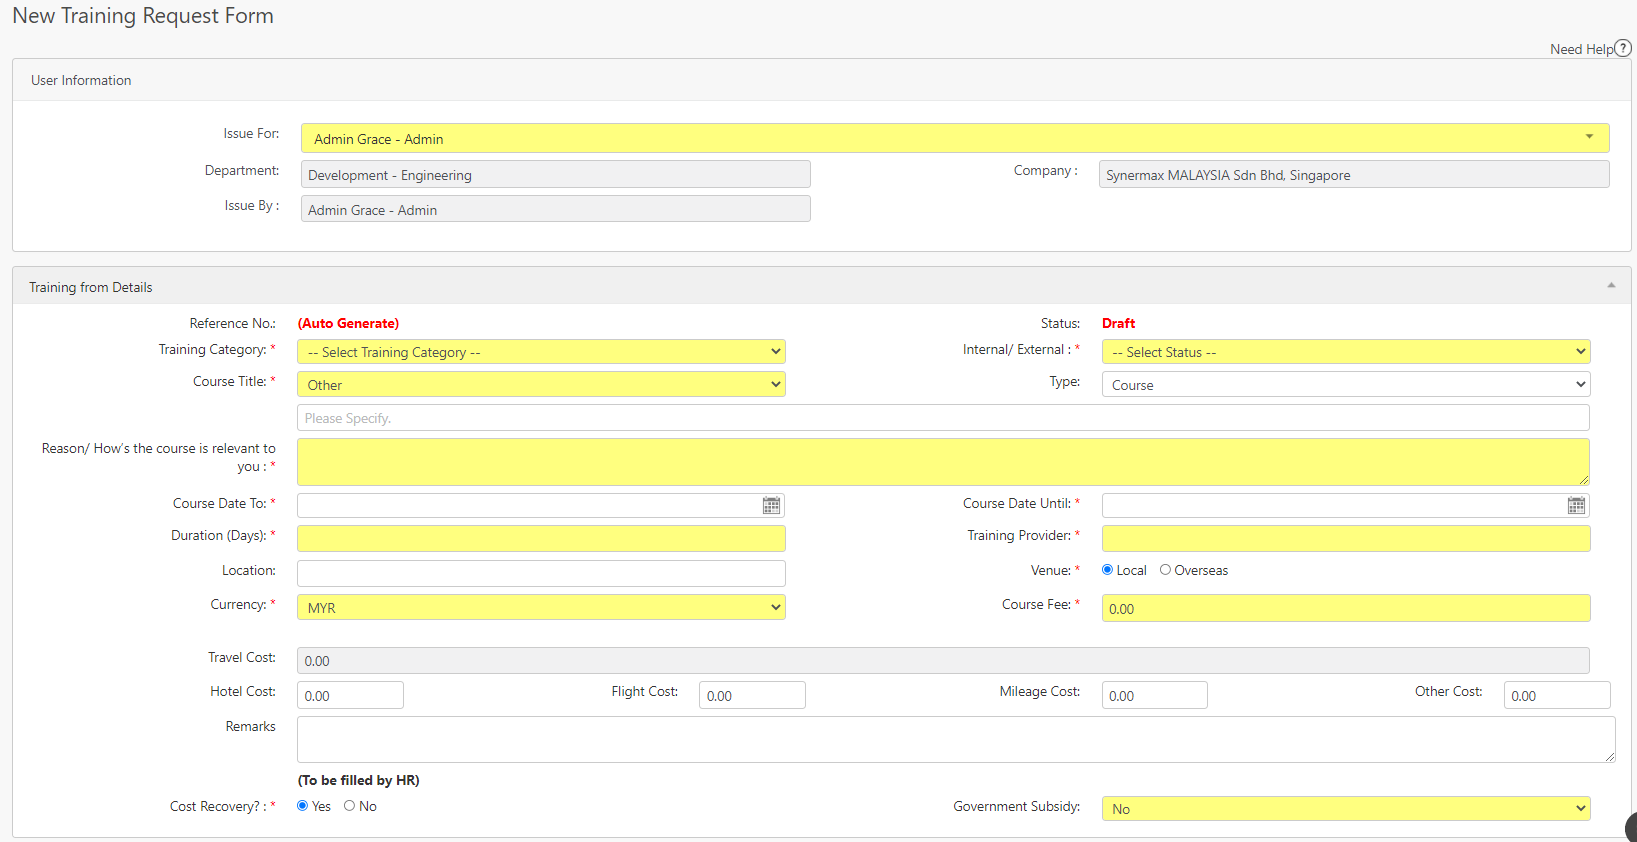
Task: Click the Travel Cost field
Action: pyautogui.click(x=943, y=660)
